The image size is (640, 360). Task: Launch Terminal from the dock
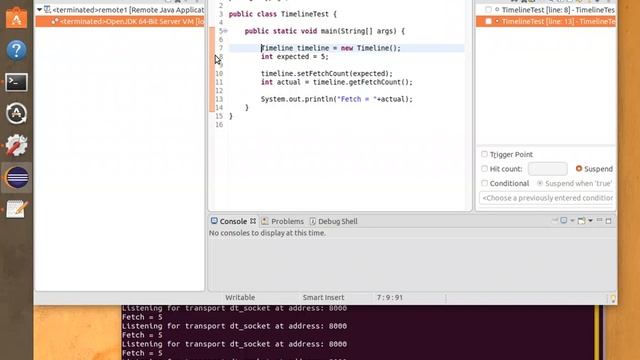tap(16, 82)
